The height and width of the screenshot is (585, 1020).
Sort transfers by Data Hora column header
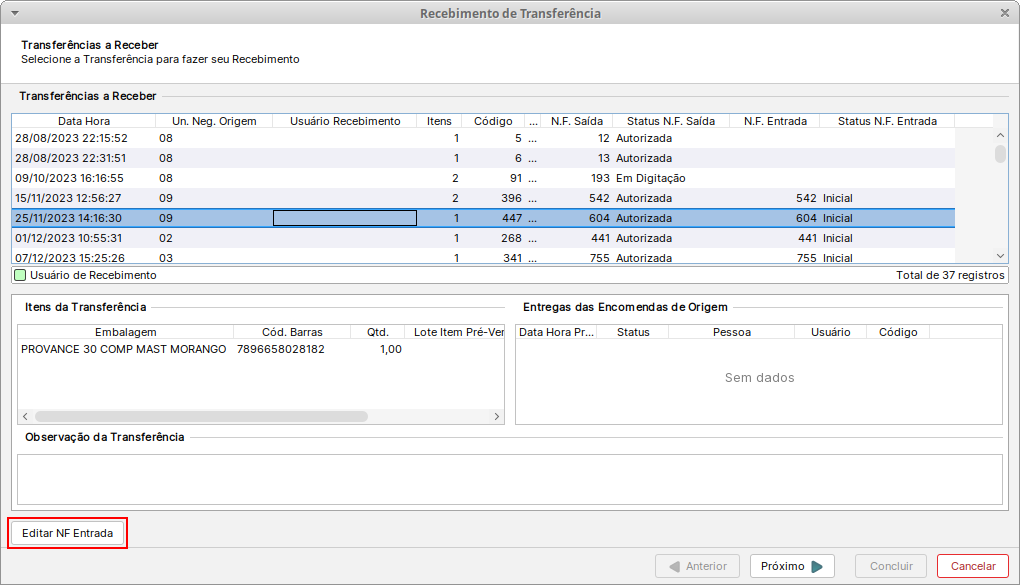coord(84,121)
